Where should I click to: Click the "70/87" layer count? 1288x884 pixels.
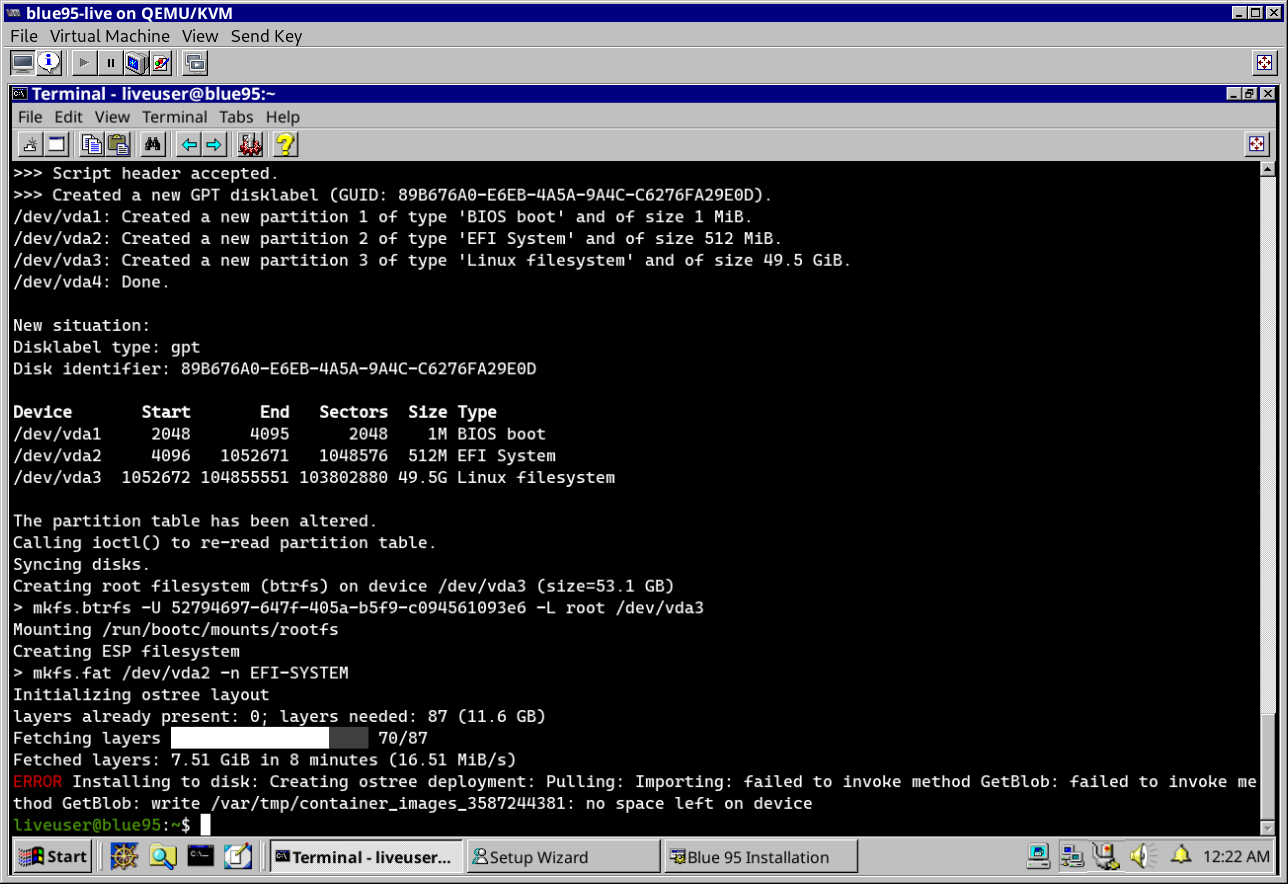coord(403,738)
